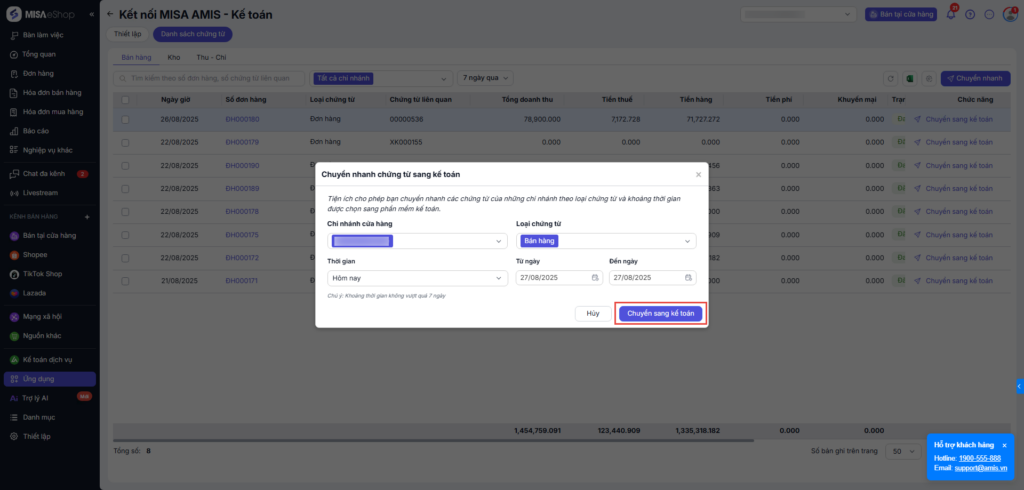Toggle the select-all checkbox in table header
Viewport: 1024px width, 490px height.
[125, 100]
